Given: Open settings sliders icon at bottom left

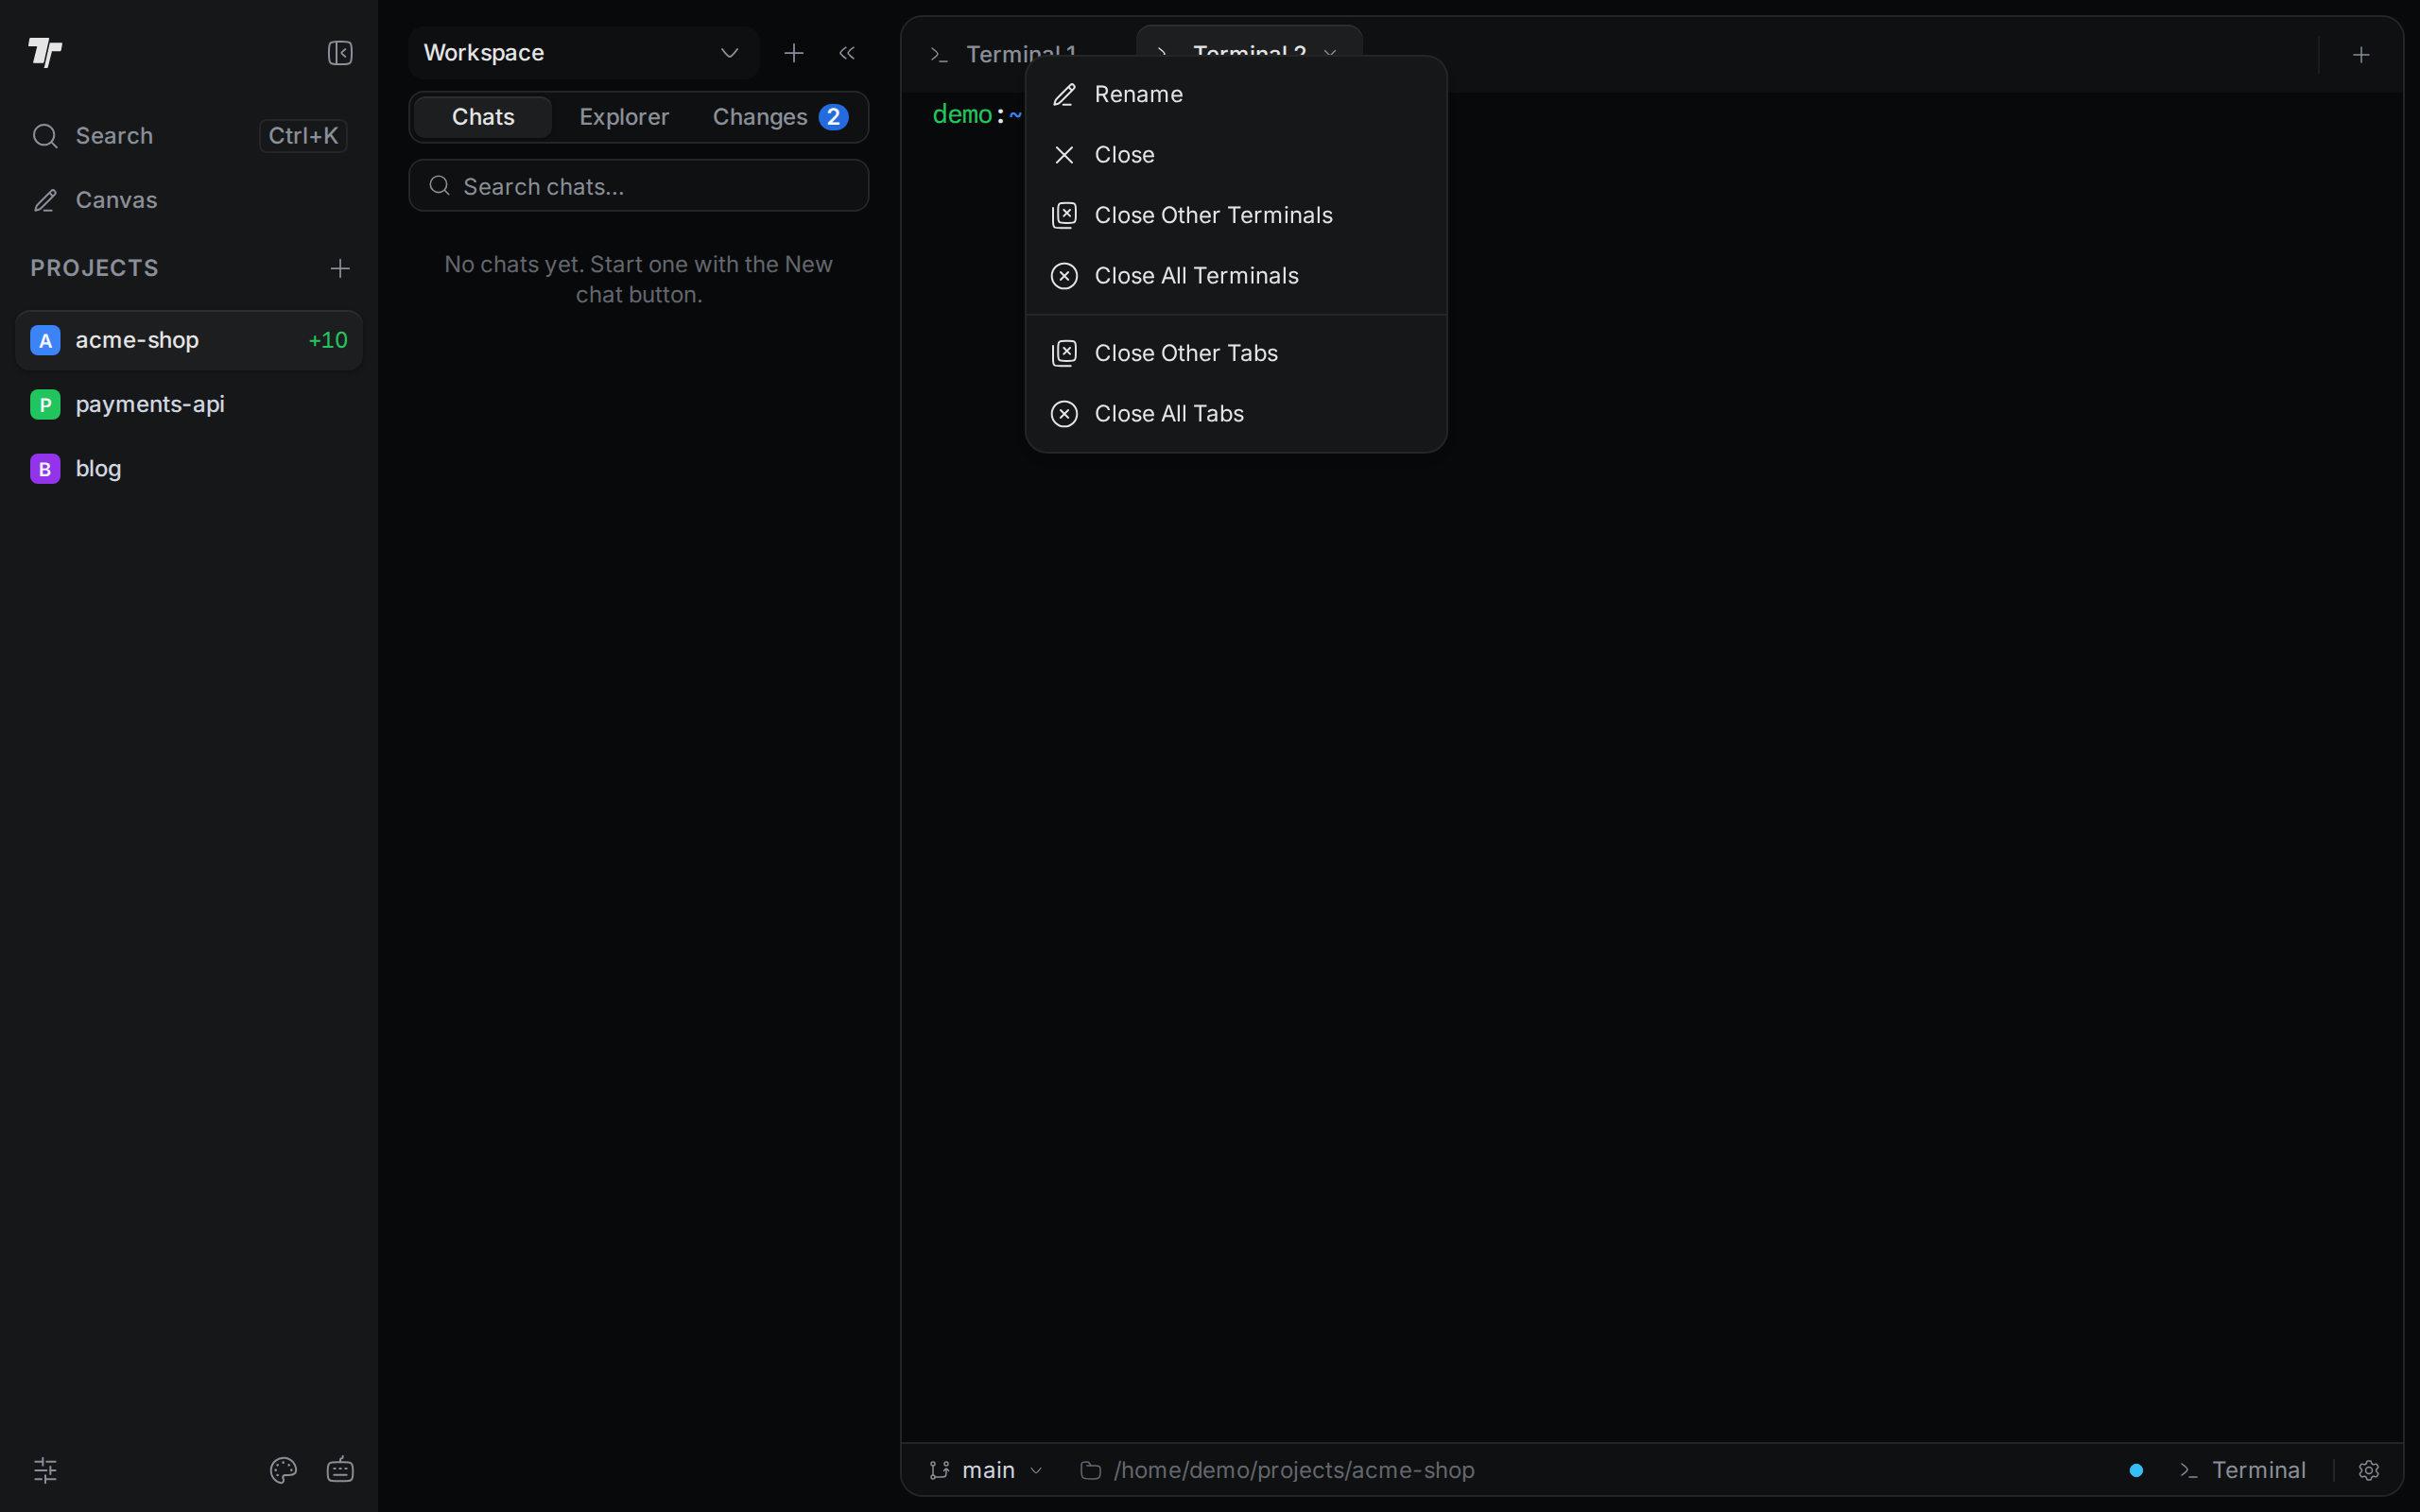Looking at the screenshot, I should tap(45, 1470).
